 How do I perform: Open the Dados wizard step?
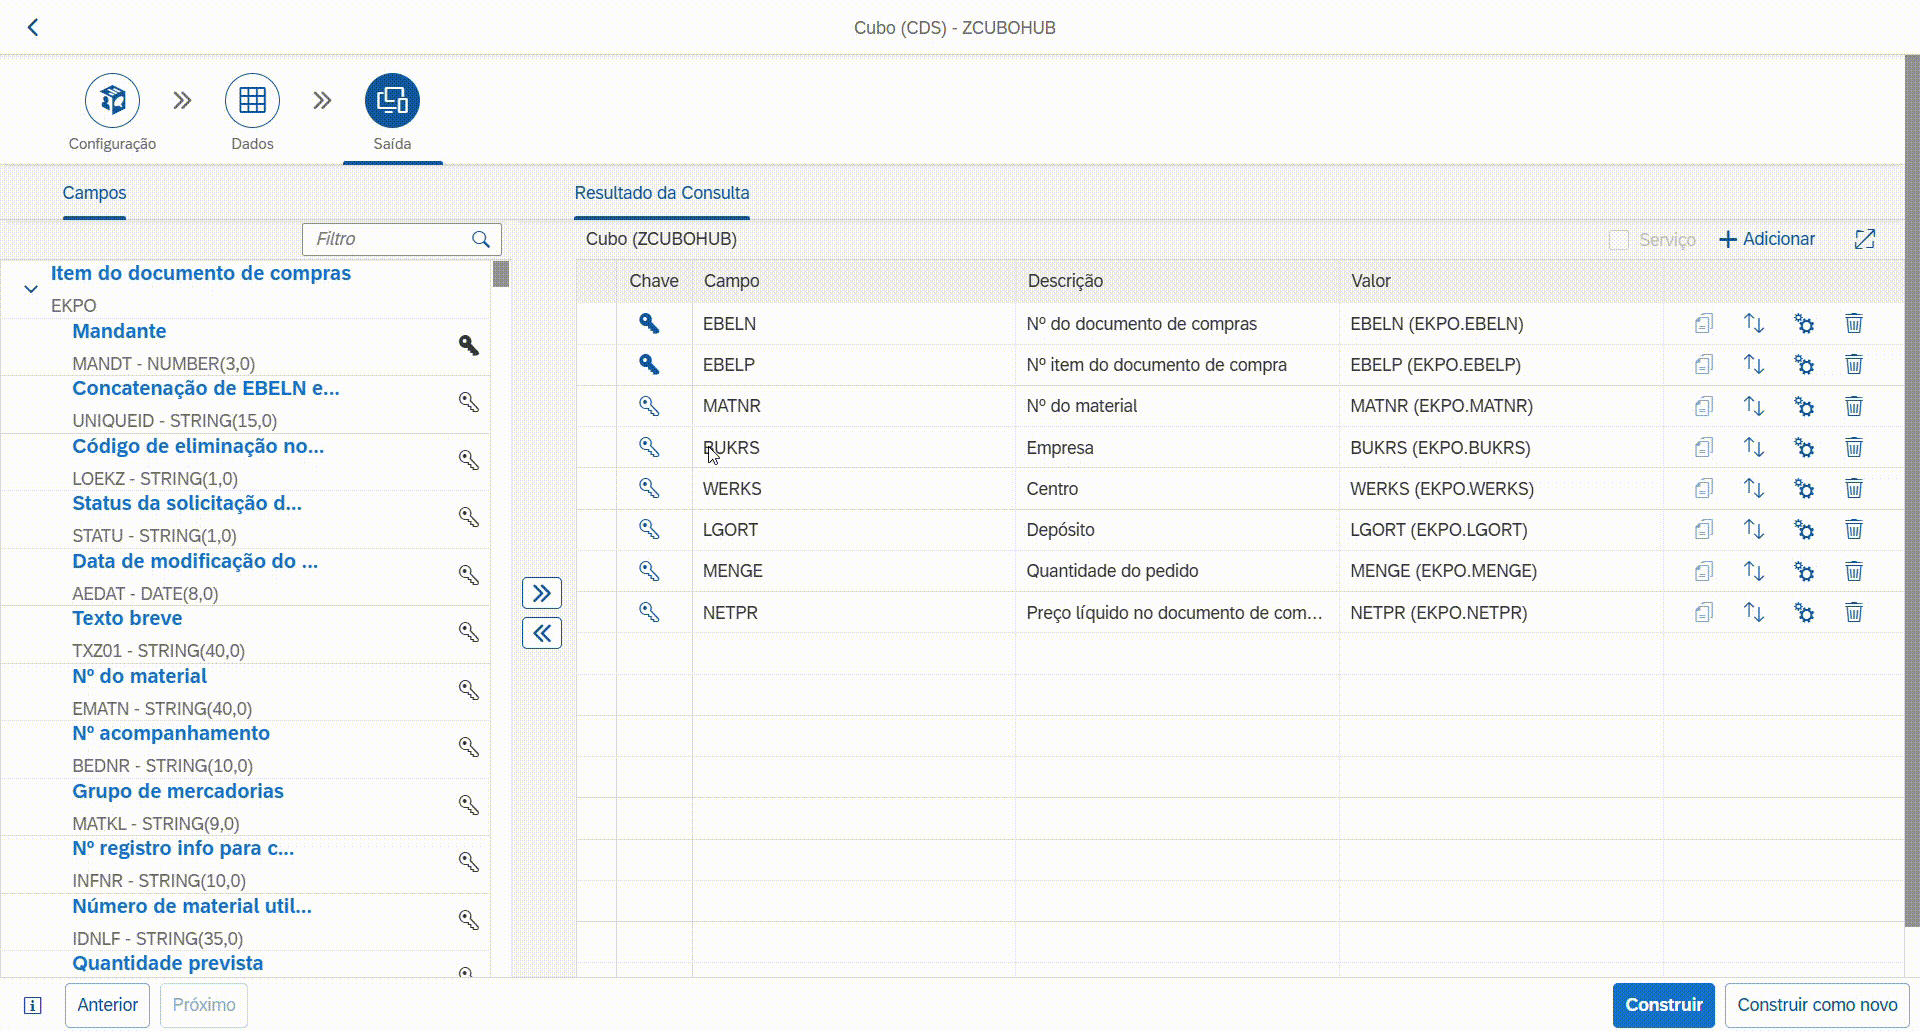tap(252, 101)
